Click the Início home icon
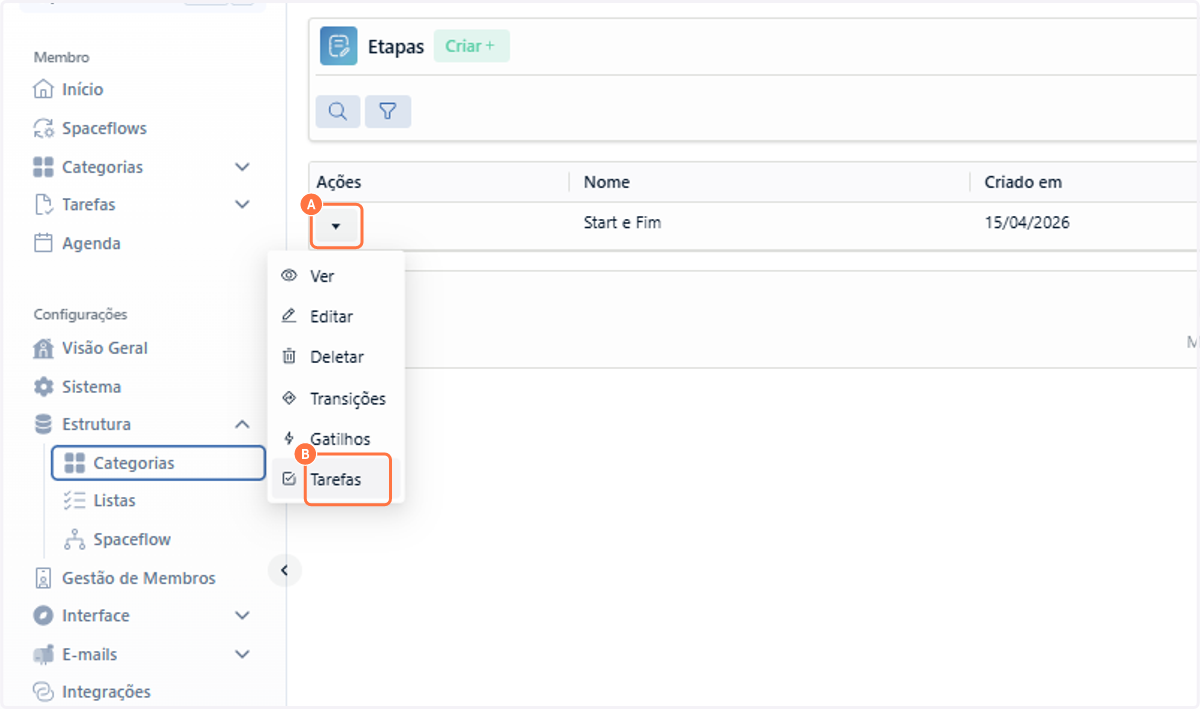The width and height of the screenshot is (1200, 709). [x=43, y=89]
